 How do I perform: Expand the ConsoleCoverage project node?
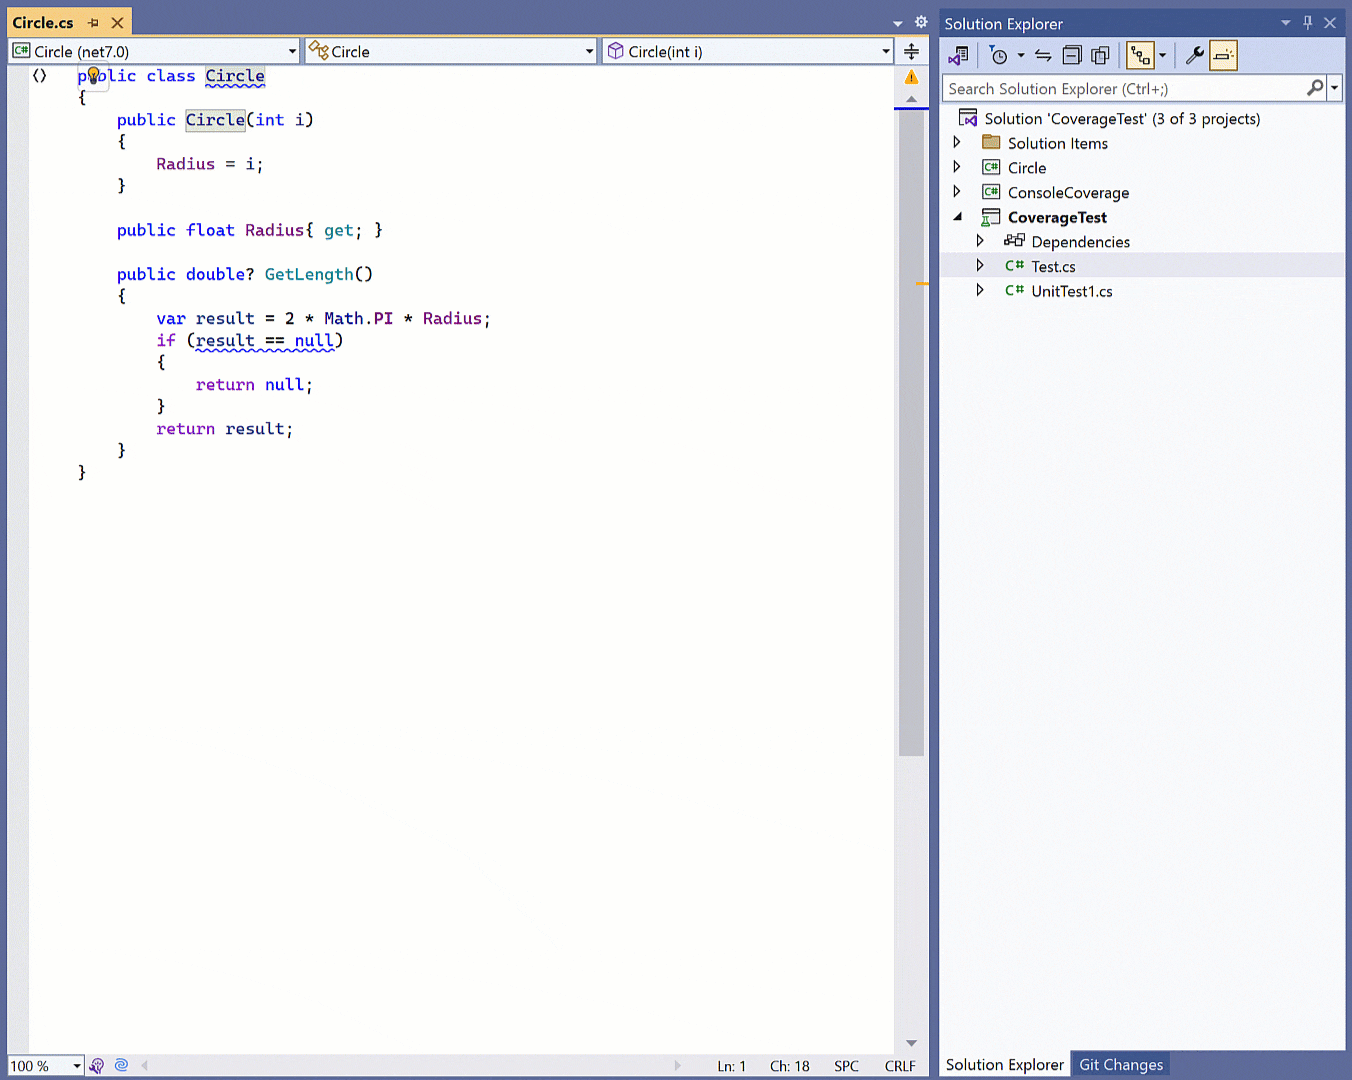pos(957,192)
